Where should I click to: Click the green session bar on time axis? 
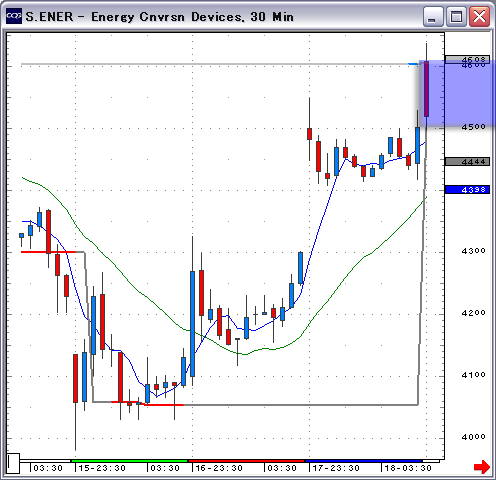coord(130,461)
